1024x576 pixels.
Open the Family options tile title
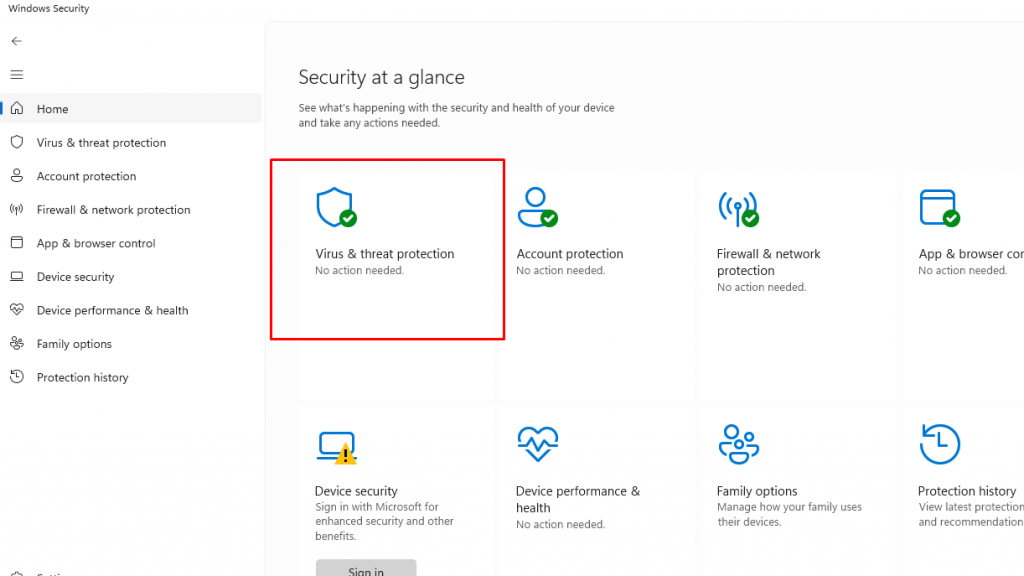tap(757, 490)
